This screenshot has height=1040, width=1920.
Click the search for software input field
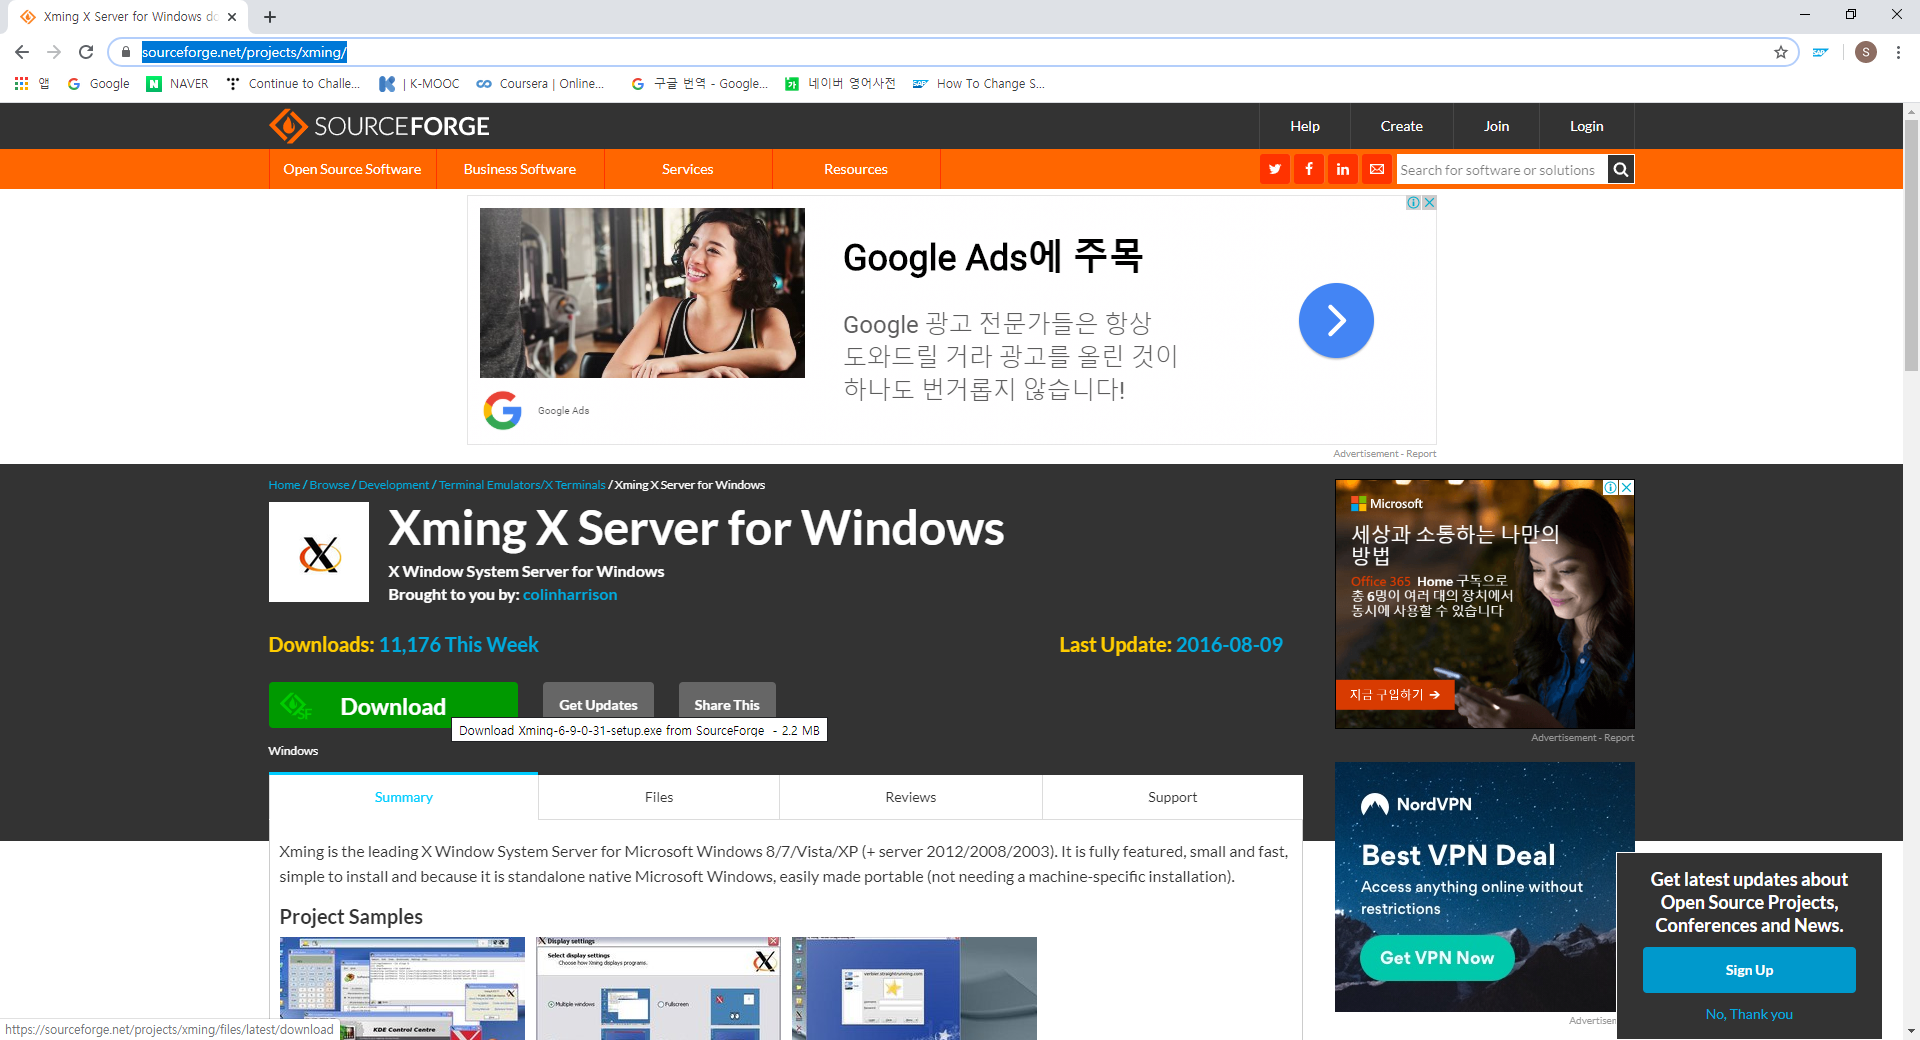pos(1502,169)
